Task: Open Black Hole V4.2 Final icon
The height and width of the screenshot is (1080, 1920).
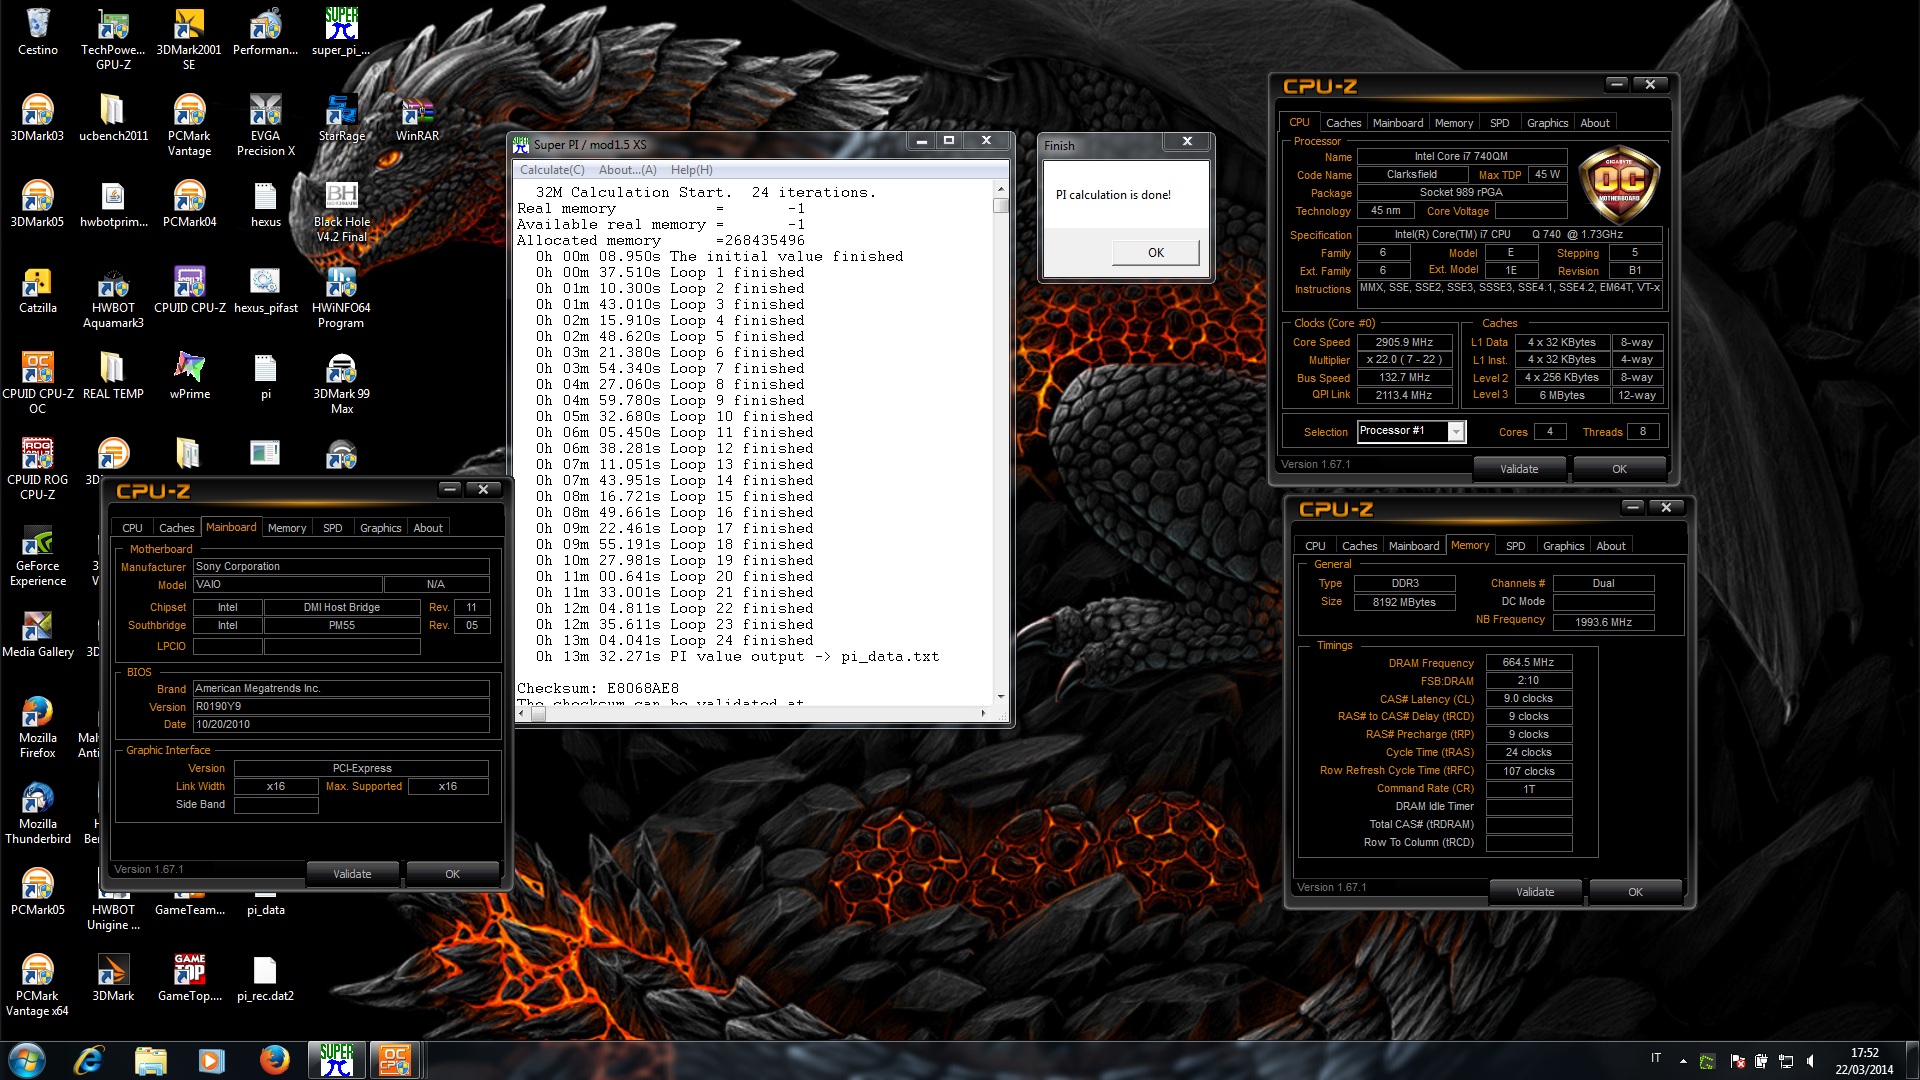Action: point(341,212)
